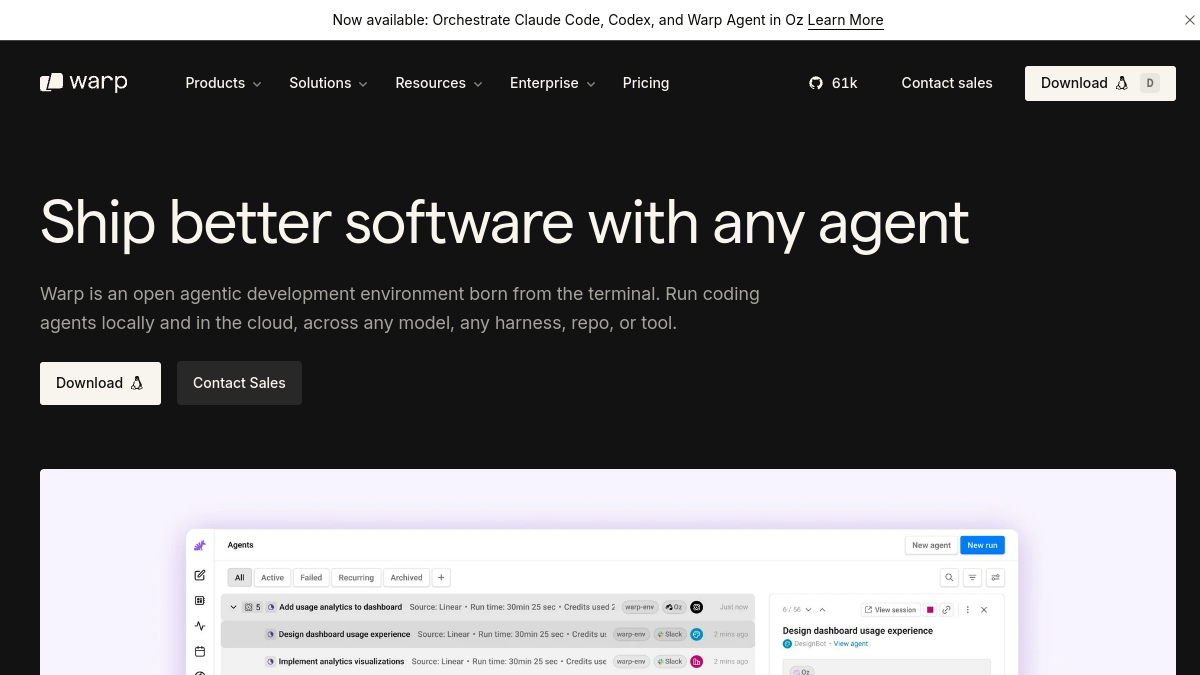Screen dimensions: 1200x675
Task: Switch to the Failed tab
Action: (311, 577)
